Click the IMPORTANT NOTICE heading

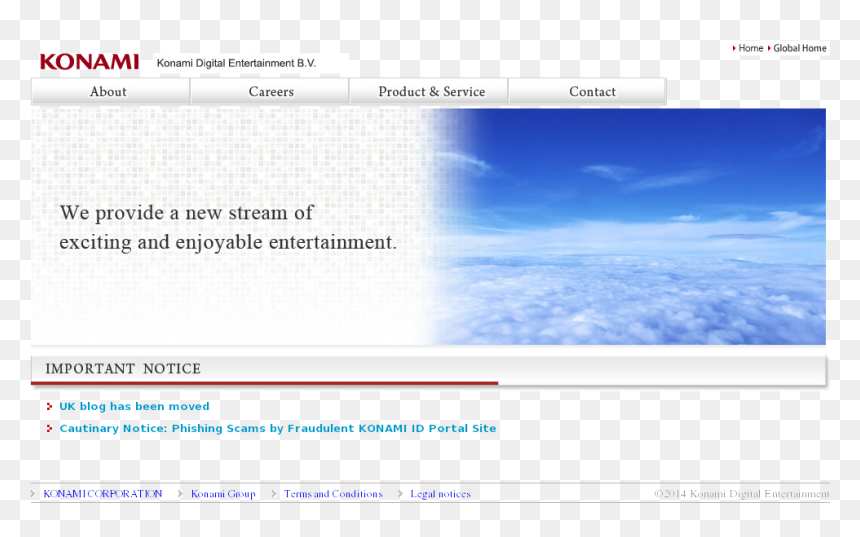pos(123,369)
